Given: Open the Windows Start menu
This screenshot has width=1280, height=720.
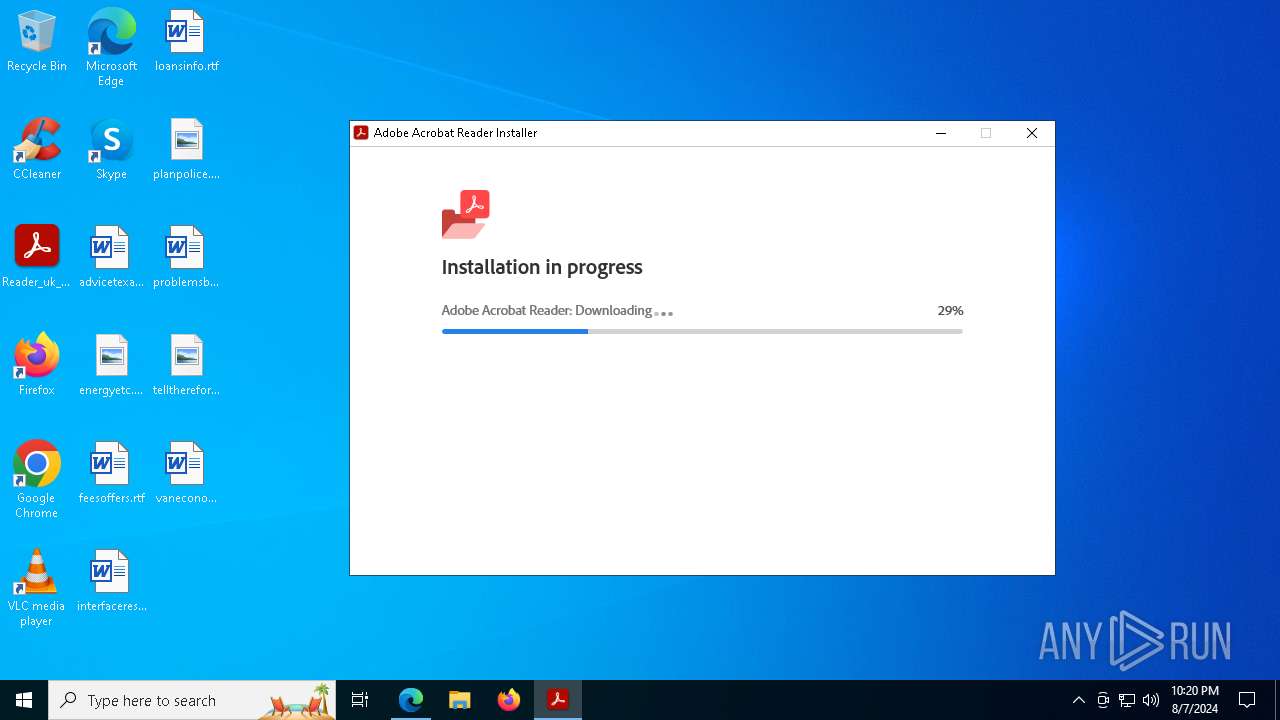Looking at the screenshot, I should click(x=24, y=700).
